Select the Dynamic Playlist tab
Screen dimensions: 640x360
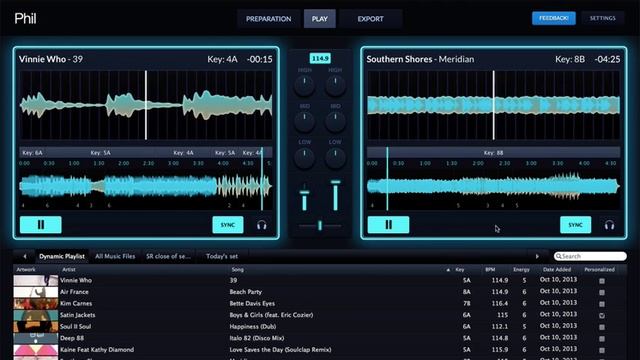click(x=62, y=256)
